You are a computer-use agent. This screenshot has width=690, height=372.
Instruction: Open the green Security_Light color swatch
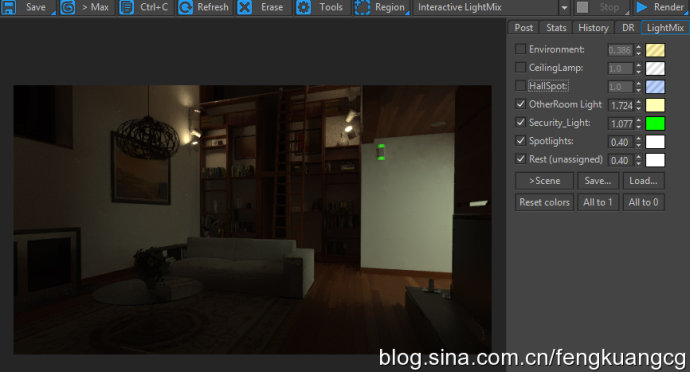655,123
